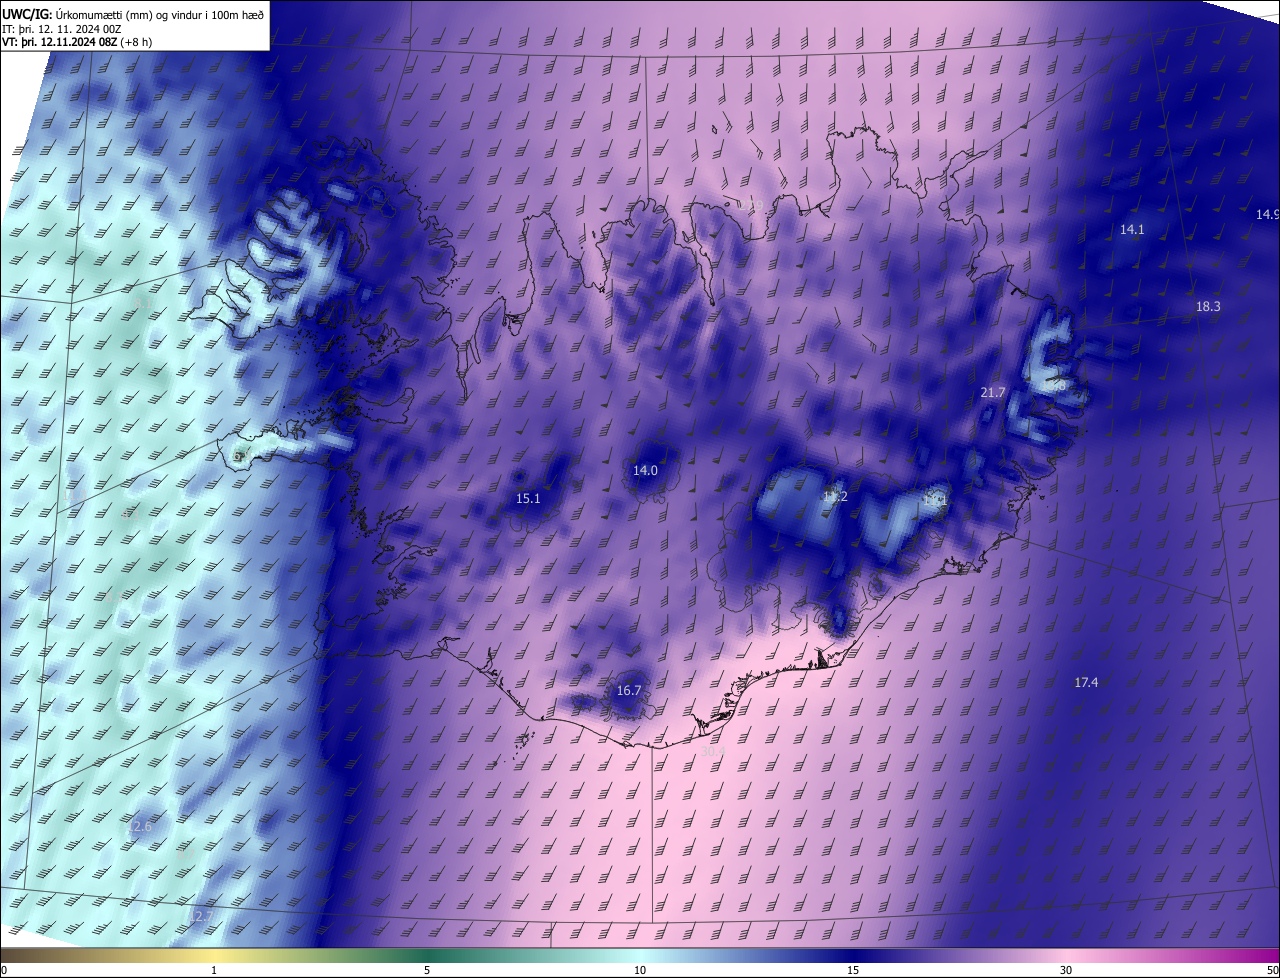Click the 15.1 value label
This screenshot has width=1280, height=978.
pyautogui.click(x=528, y=498)
